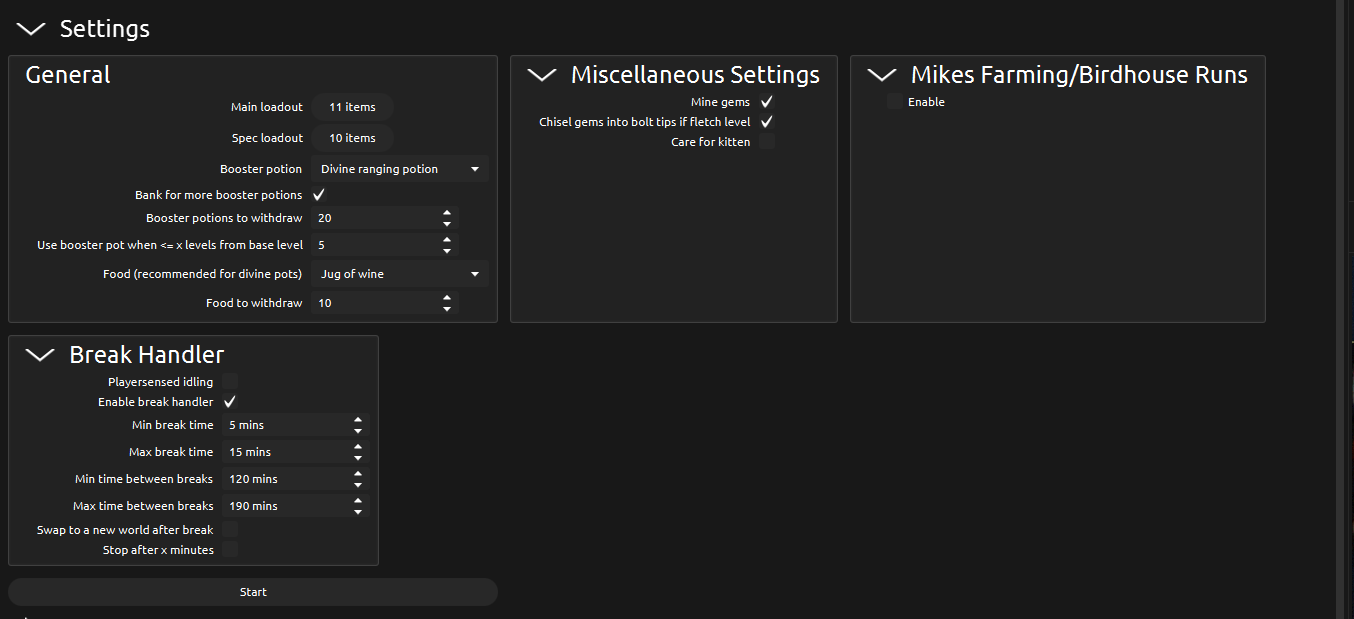Collapse the Miscellaneous Settings panel
This screenshot has height=619, width=1354.
point(542,75)
